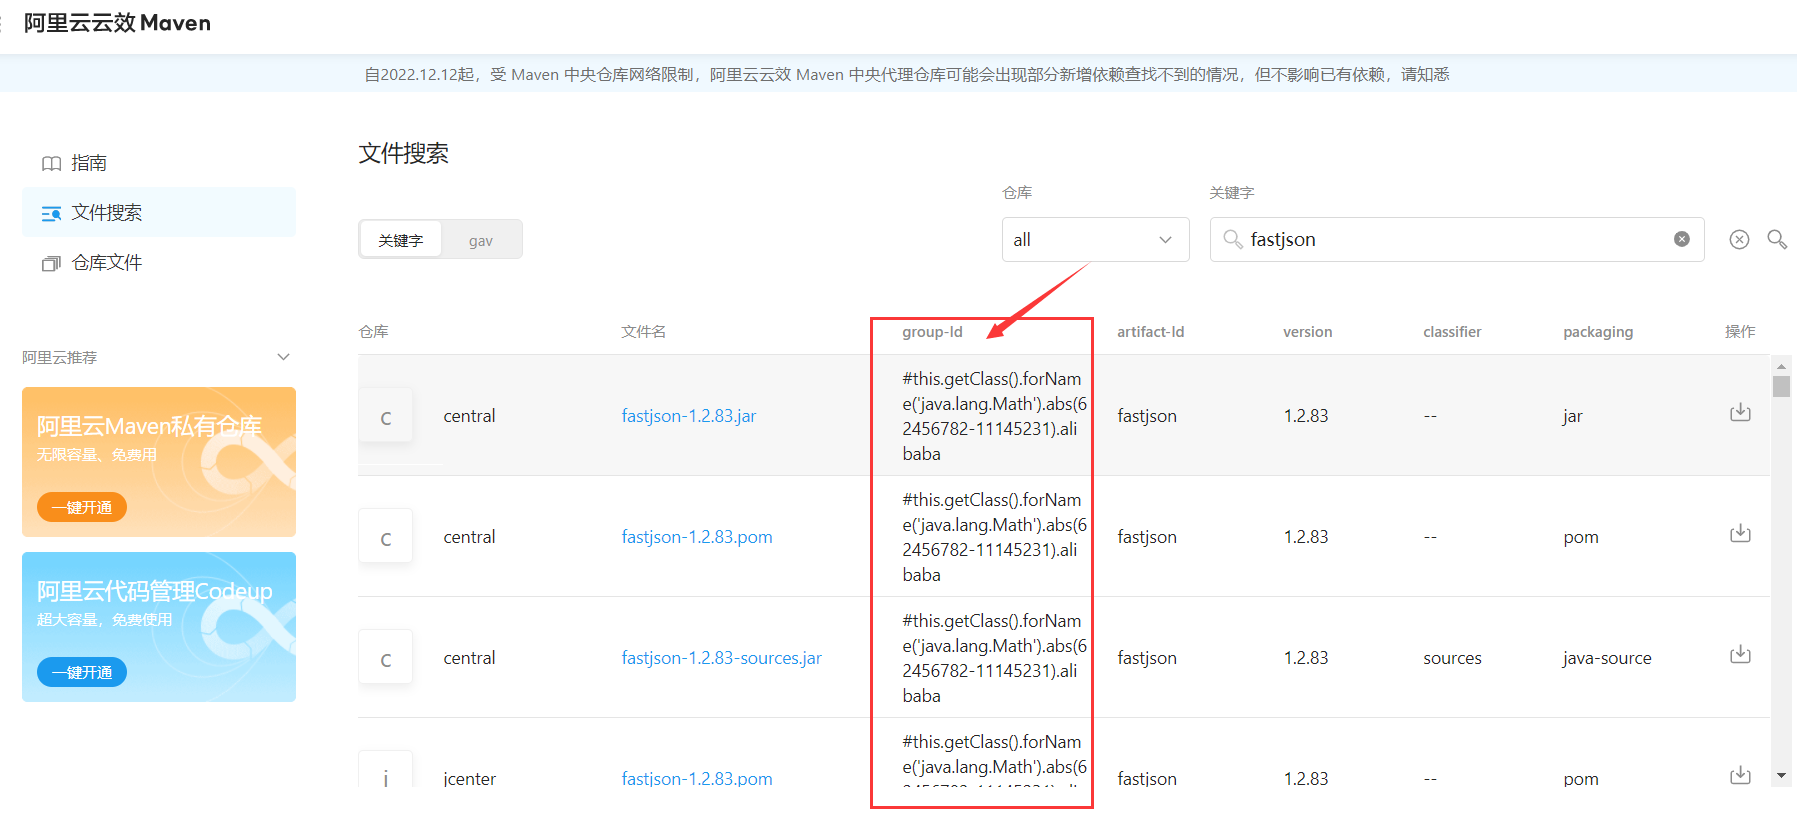The width and height of the screenshot is (1797, 825).
Task: Switch search mode to gav
Action: coord(481,240)
